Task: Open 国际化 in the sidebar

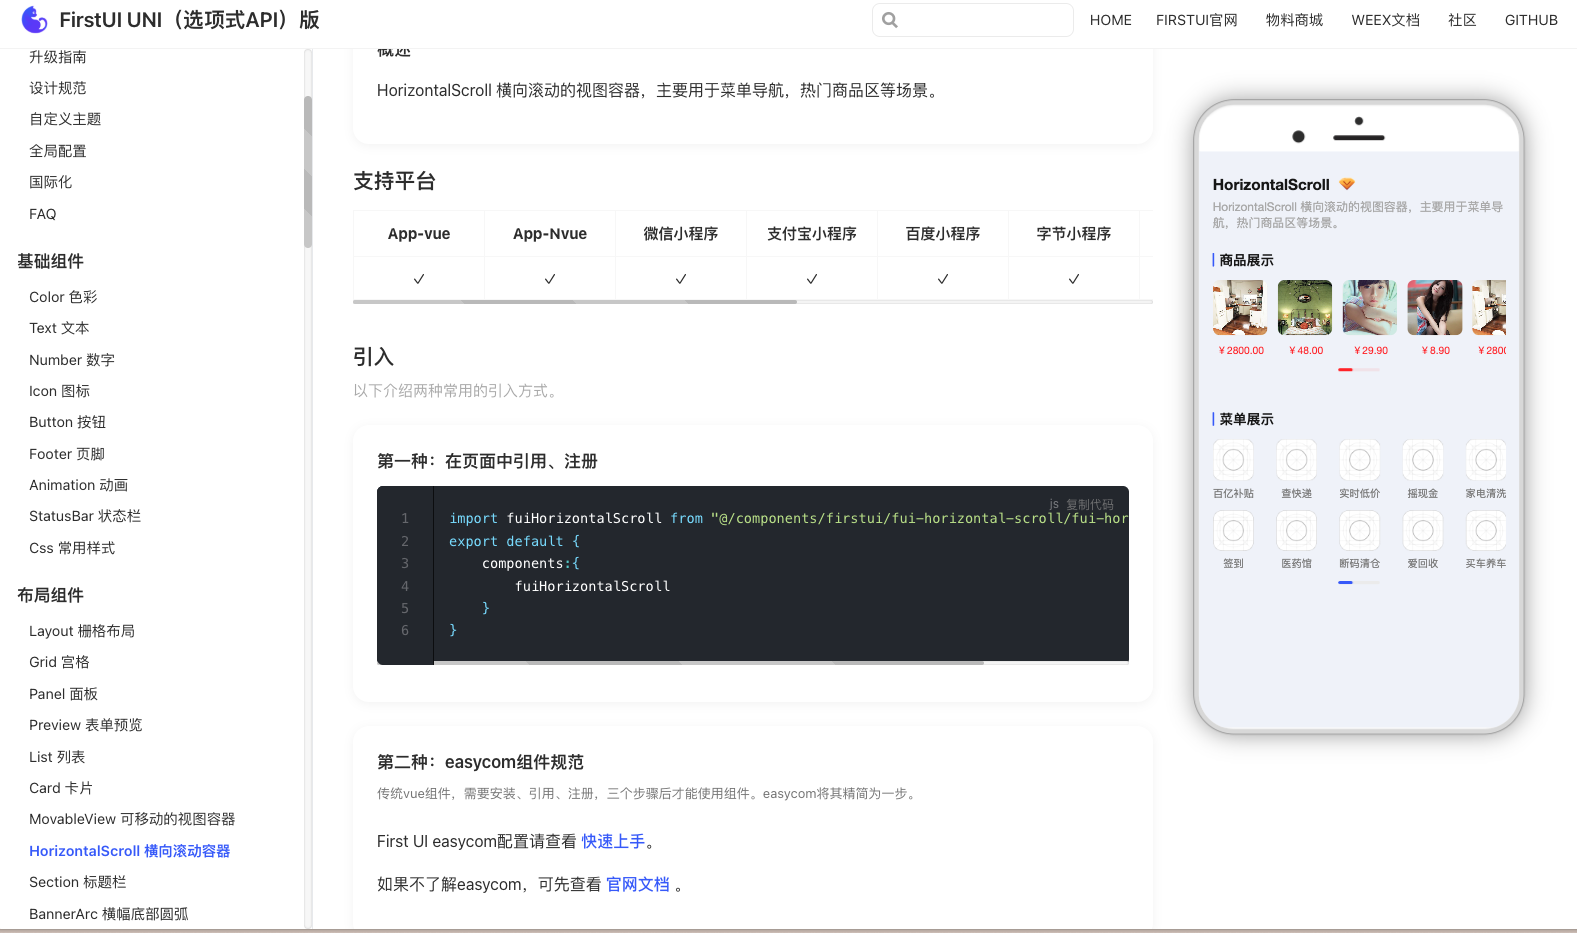Action: click(51, 182)
